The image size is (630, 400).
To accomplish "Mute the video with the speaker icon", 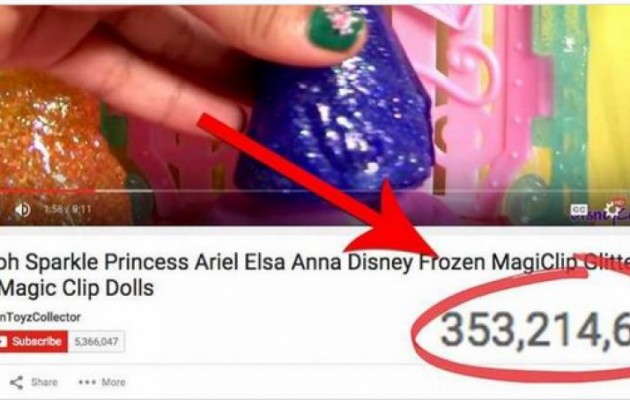I will point(22,210).
